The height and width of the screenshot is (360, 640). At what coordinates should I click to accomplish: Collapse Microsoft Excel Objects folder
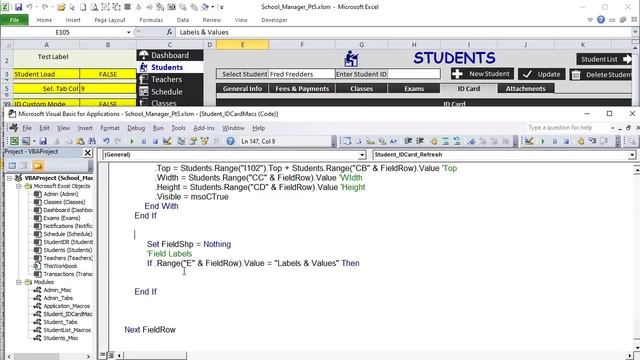click(18, 186)
